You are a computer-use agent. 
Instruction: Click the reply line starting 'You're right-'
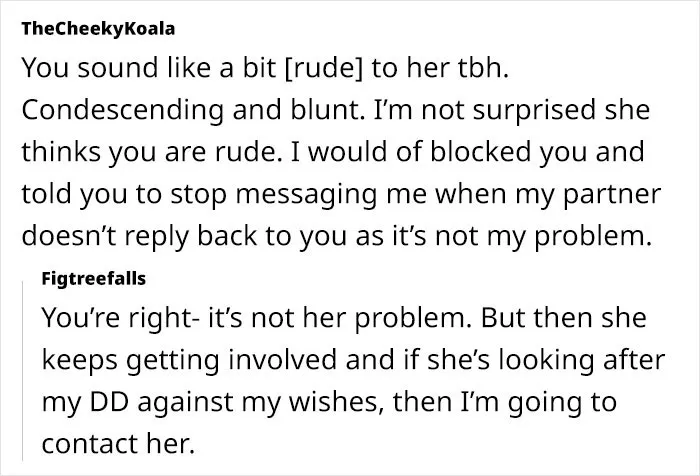click(344, 318)
